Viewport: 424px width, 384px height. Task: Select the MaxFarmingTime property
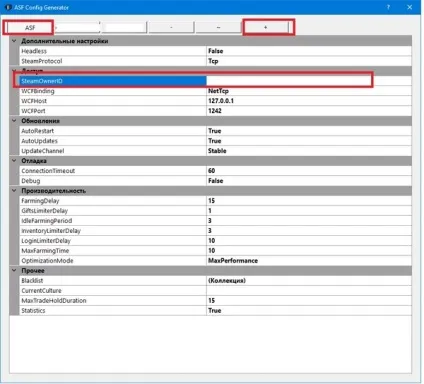pyautogui.click(x=113, y=251)
